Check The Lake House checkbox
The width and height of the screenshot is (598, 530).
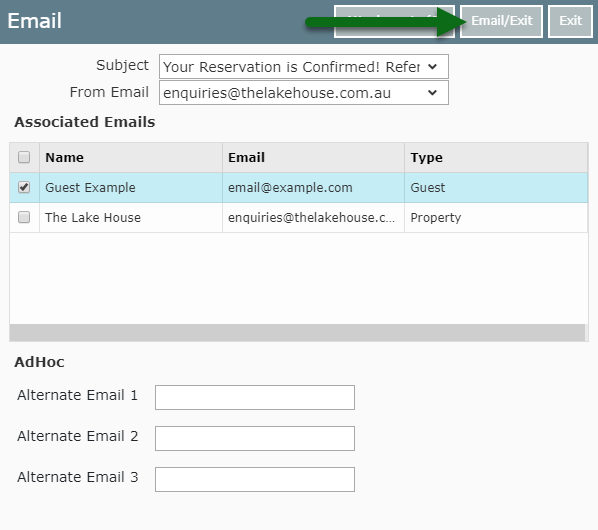click(24, 217)
